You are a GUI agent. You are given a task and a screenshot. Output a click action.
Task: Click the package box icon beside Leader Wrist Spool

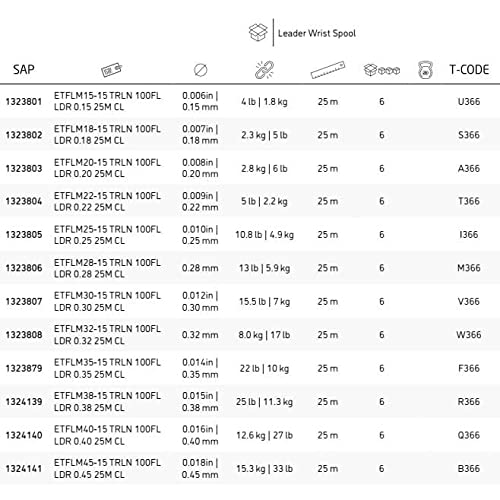tap(258, 33)
